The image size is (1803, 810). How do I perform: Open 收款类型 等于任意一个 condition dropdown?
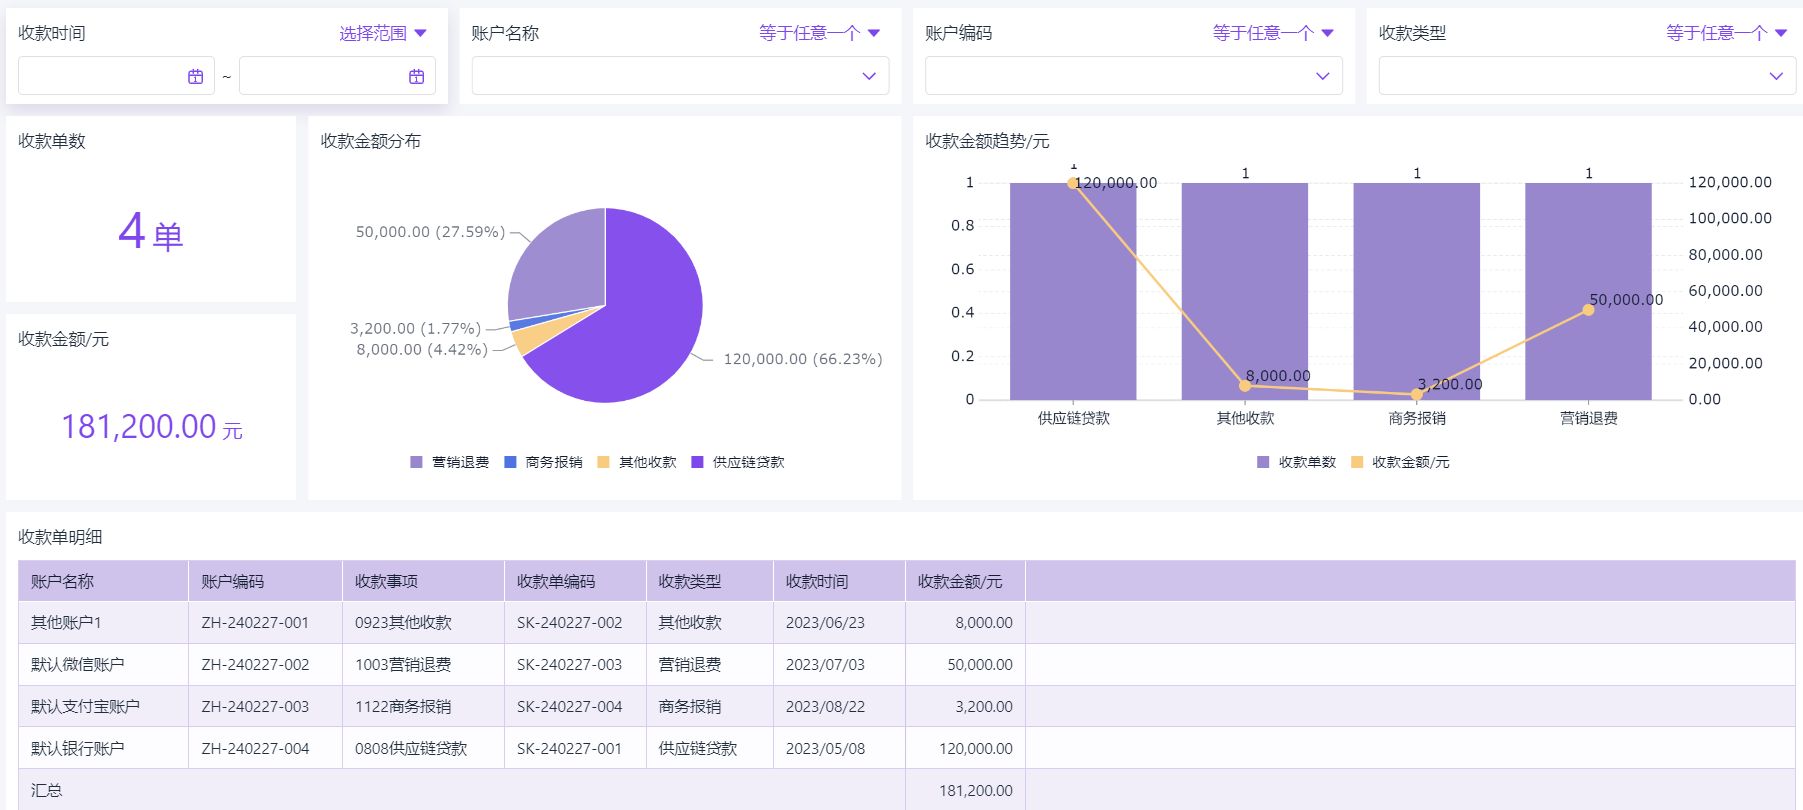[1726, 33]
